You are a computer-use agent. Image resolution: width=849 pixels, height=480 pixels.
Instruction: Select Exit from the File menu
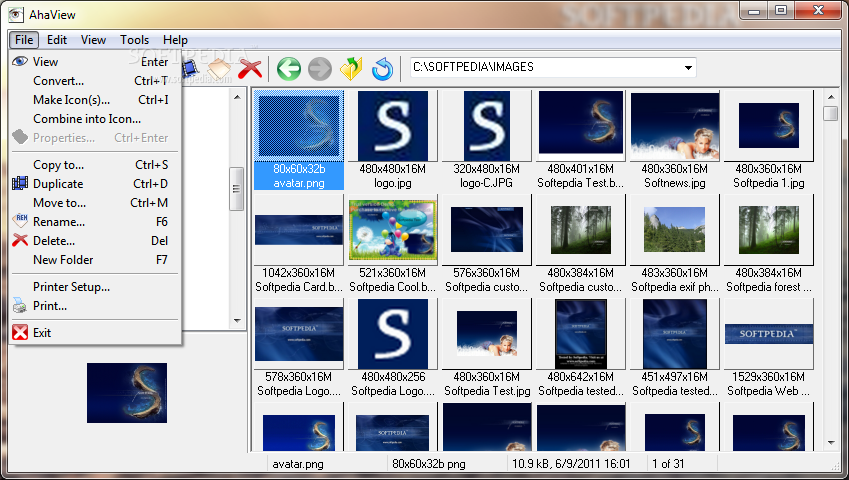(x=95, y=332)
